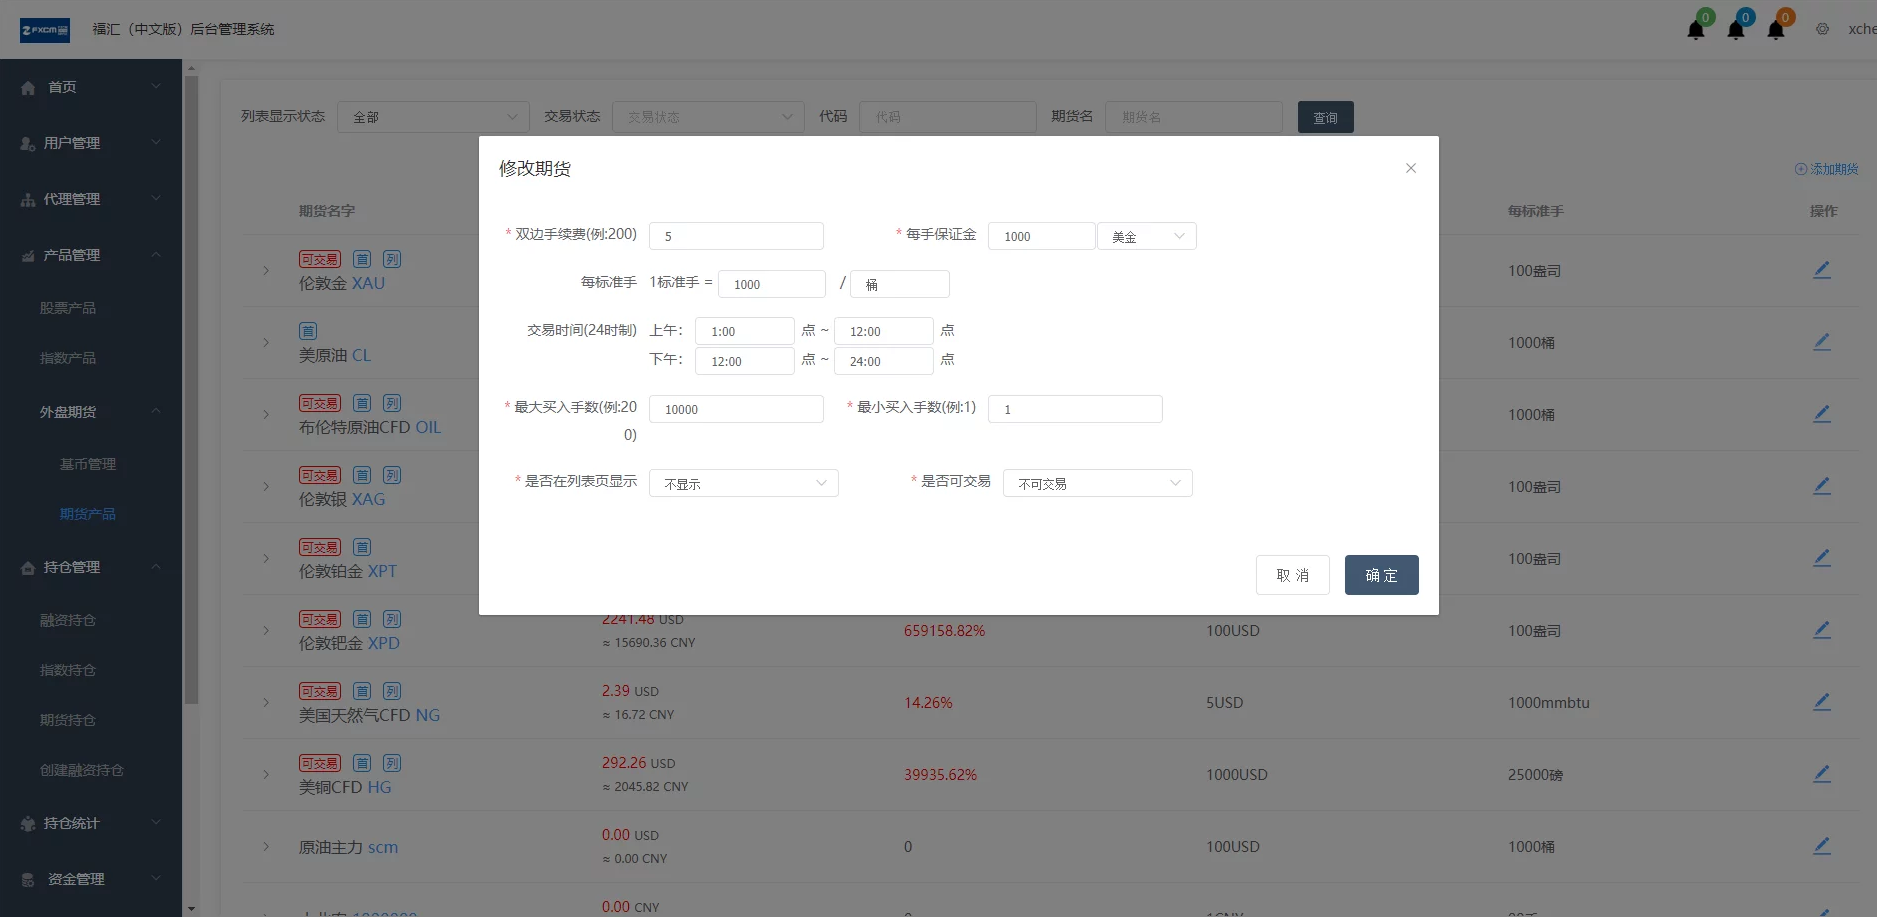This screenshot has width=1877, height=917.
Task: Toggle the 首 badge on 美原油 CL row
Action: (306, 331)
